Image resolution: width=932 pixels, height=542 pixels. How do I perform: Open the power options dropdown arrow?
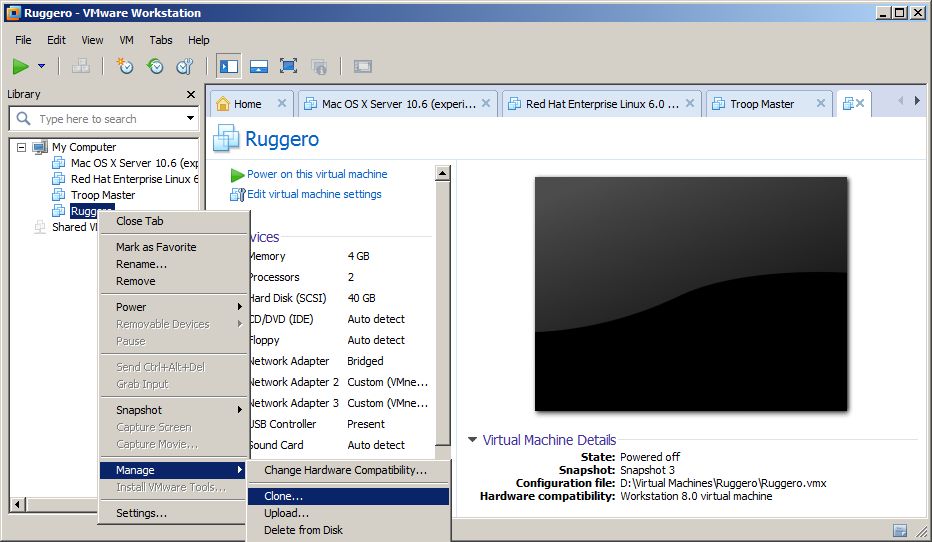click(42, 67)
